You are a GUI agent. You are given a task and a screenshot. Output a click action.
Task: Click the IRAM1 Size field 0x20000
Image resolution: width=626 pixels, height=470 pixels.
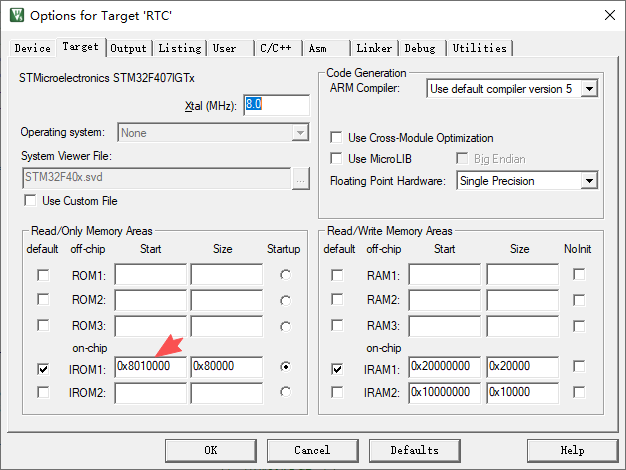click(523, 367)
